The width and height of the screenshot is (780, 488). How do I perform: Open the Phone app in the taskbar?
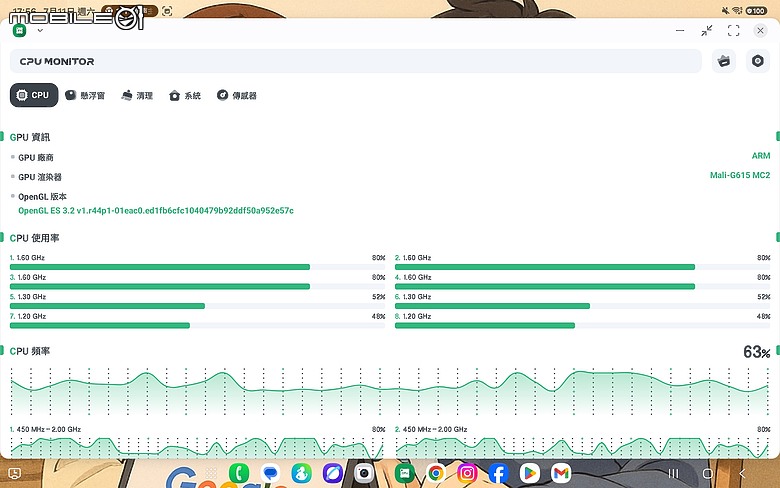click(x=239, y=473)
